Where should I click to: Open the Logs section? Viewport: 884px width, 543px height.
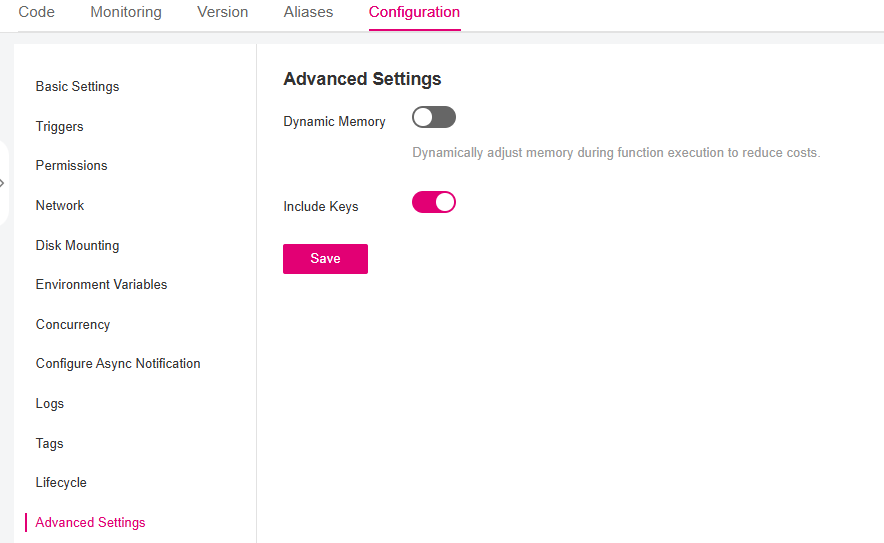[x=50, y=404]
